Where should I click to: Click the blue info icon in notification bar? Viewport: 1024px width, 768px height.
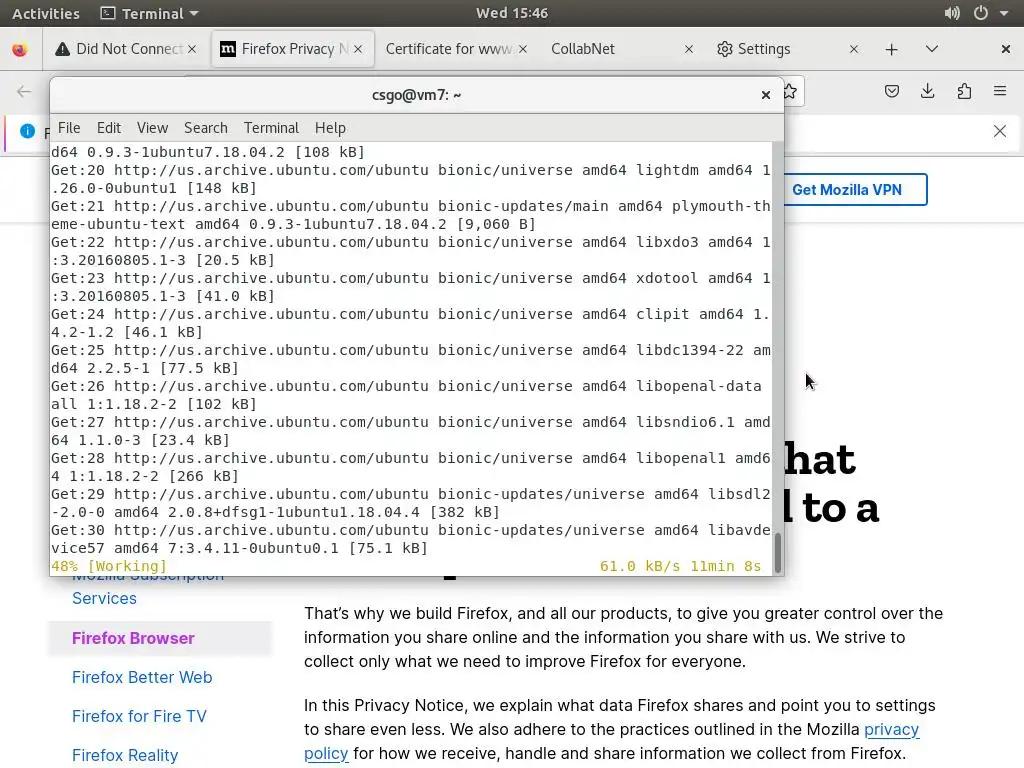pyautogui.click(x=27, y=131)
